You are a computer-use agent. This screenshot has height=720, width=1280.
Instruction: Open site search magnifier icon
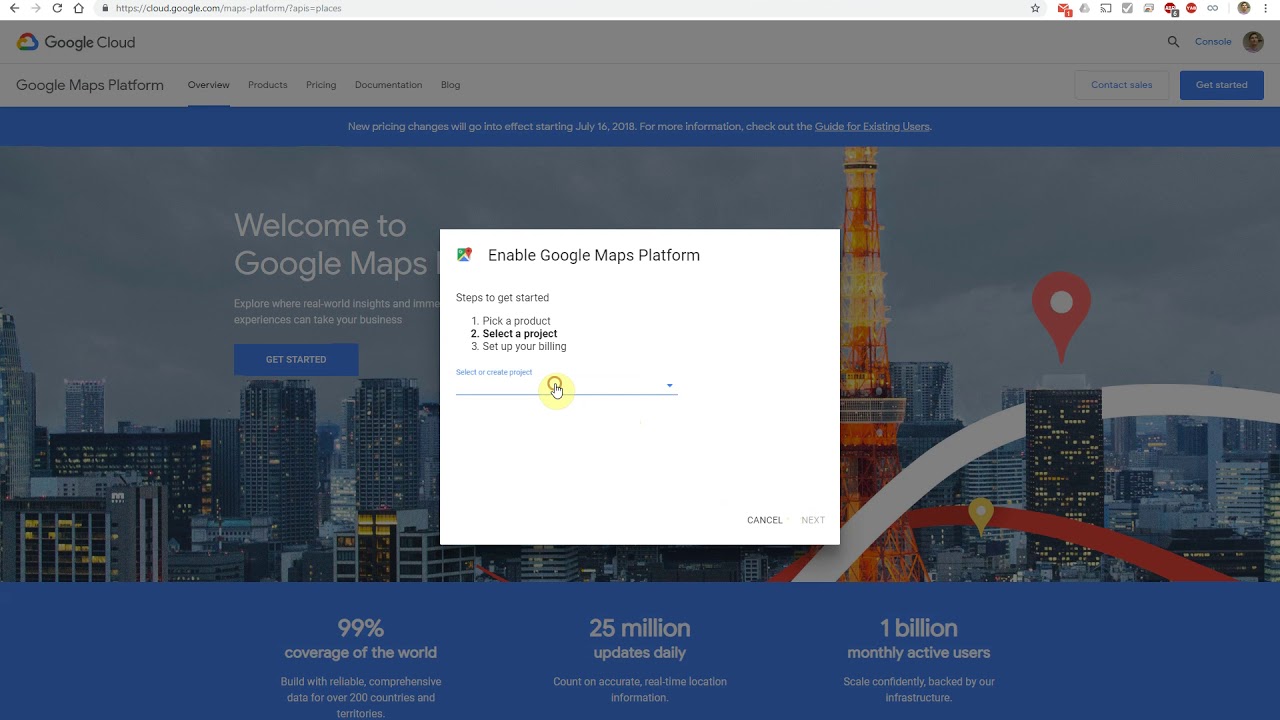click(1173, 42)
